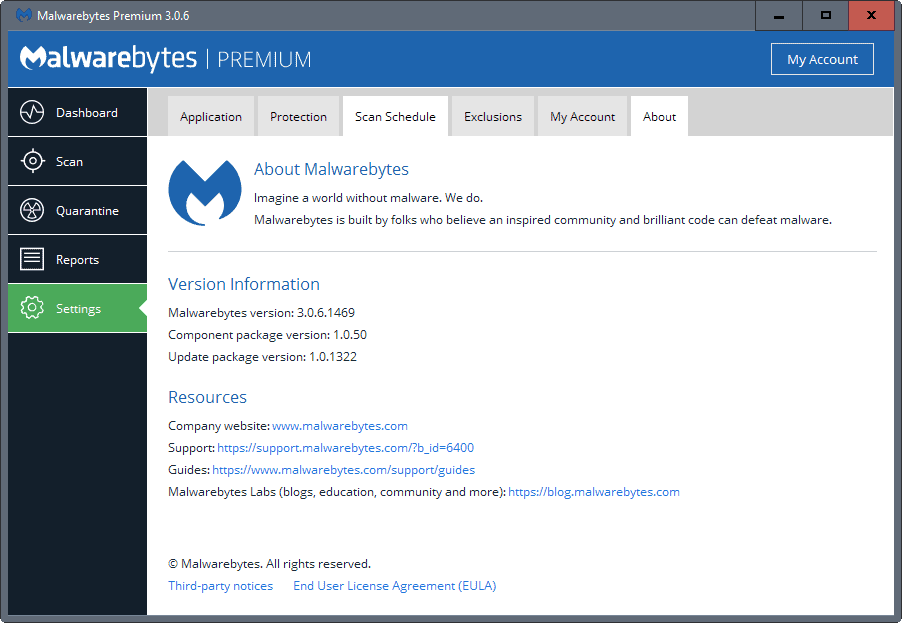Screen dimensions: 902x623
Task: Open the End User License Agreement (EULA)
Action: pyautogui.click(x=394, y=585)
